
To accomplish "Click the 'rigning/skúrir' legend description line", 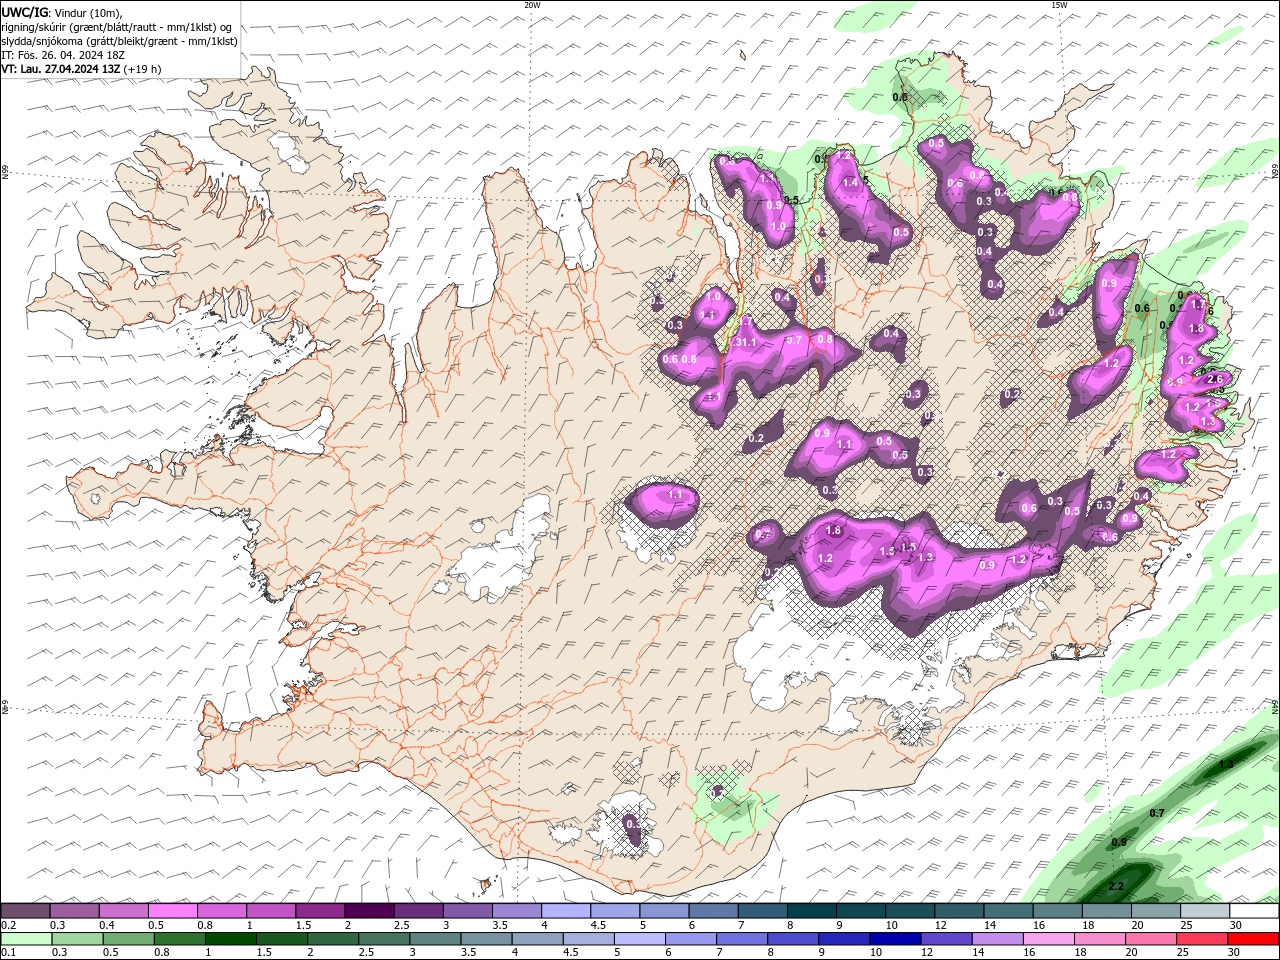I will [117, 27].
